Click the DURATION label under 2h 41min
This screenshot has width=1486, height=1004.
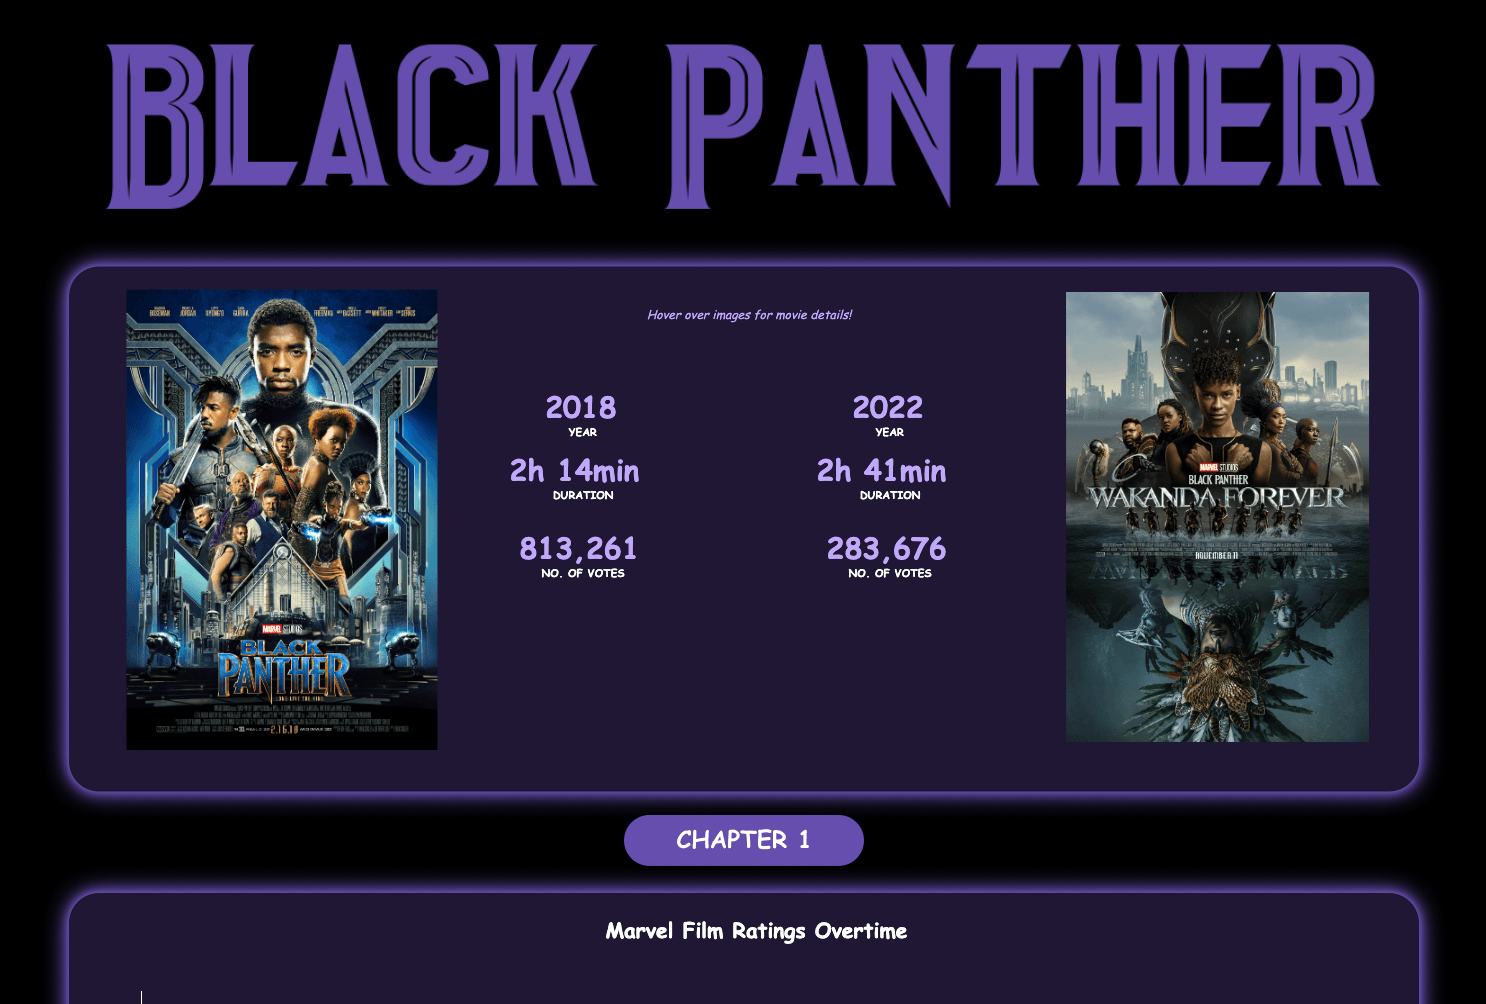click(890, 496)
